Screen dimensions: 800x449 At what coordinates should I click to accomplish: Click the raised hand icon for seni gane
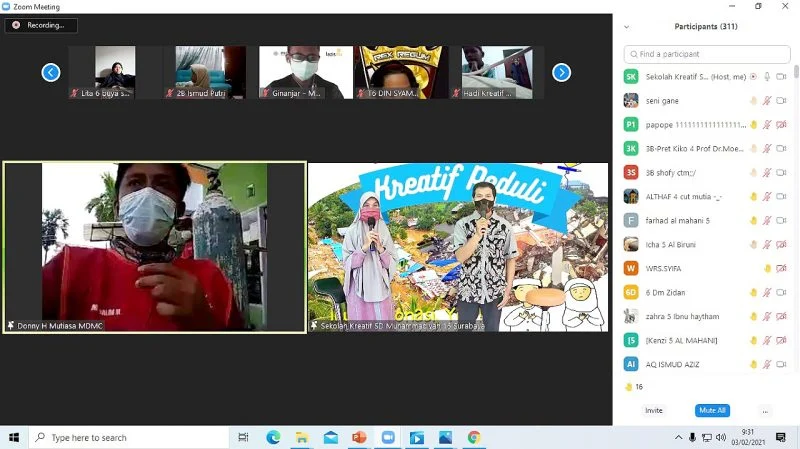coord(753,100)
